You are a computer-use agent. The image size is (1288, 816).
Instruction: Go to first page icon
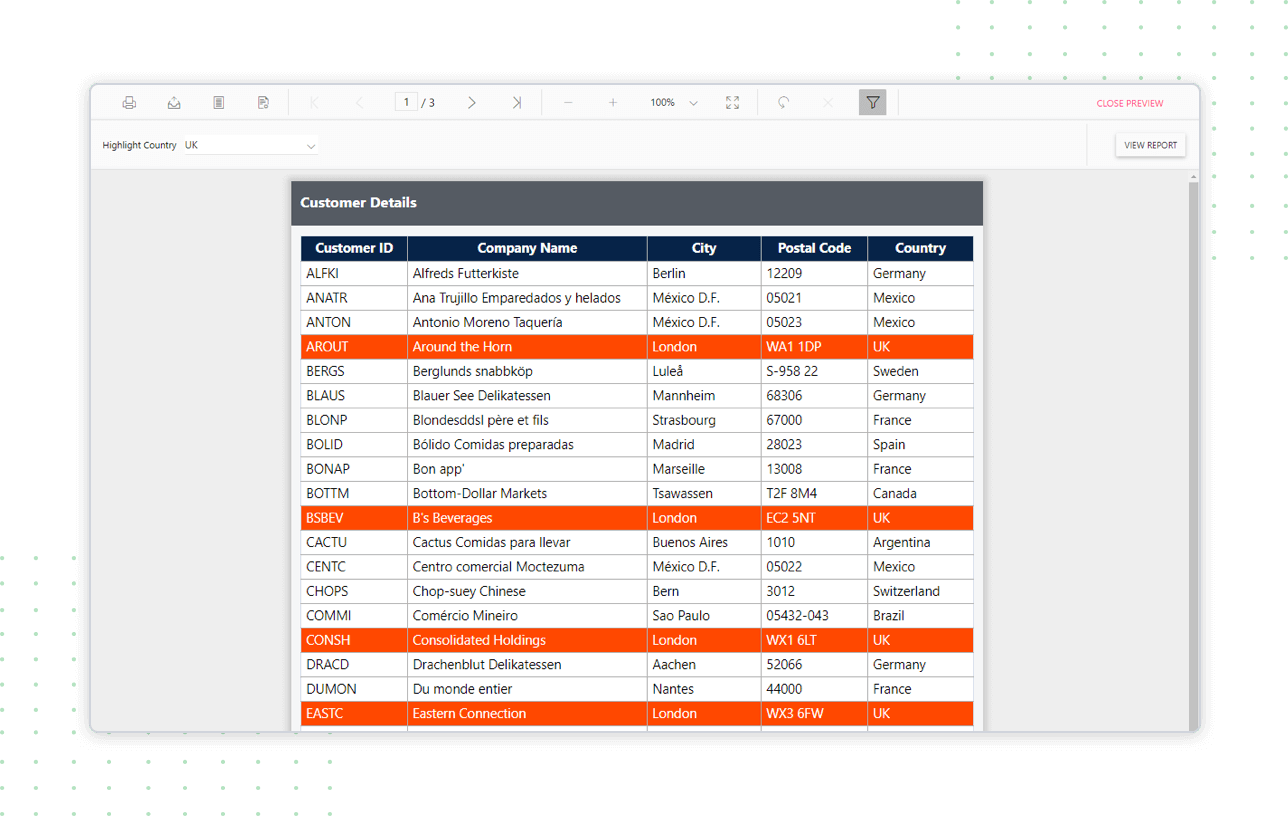point(315,103)
